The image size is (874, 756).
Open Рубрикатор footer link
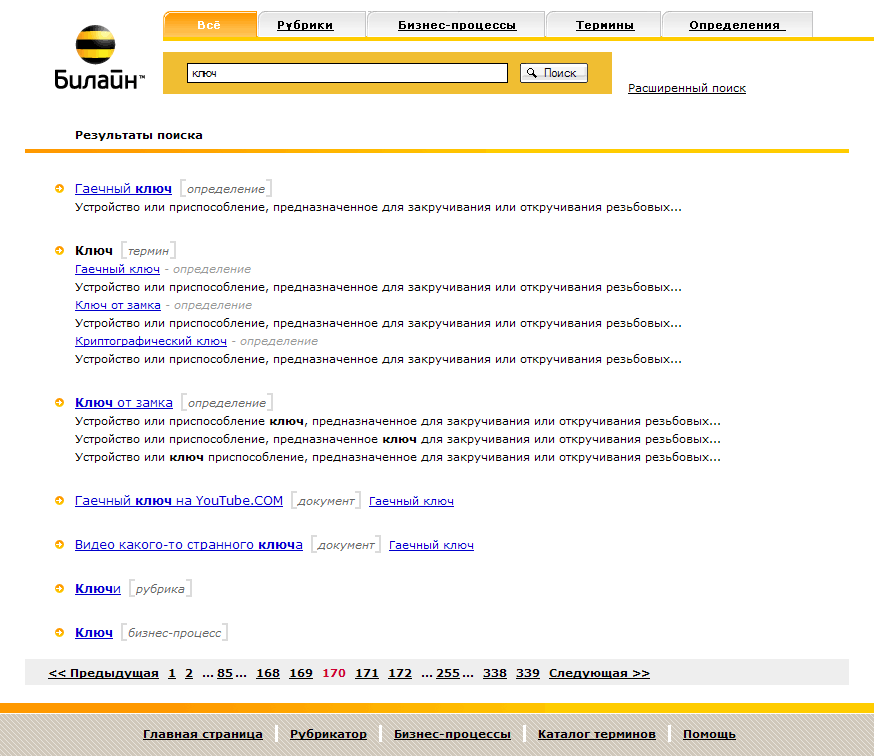[x=328, y=734]
